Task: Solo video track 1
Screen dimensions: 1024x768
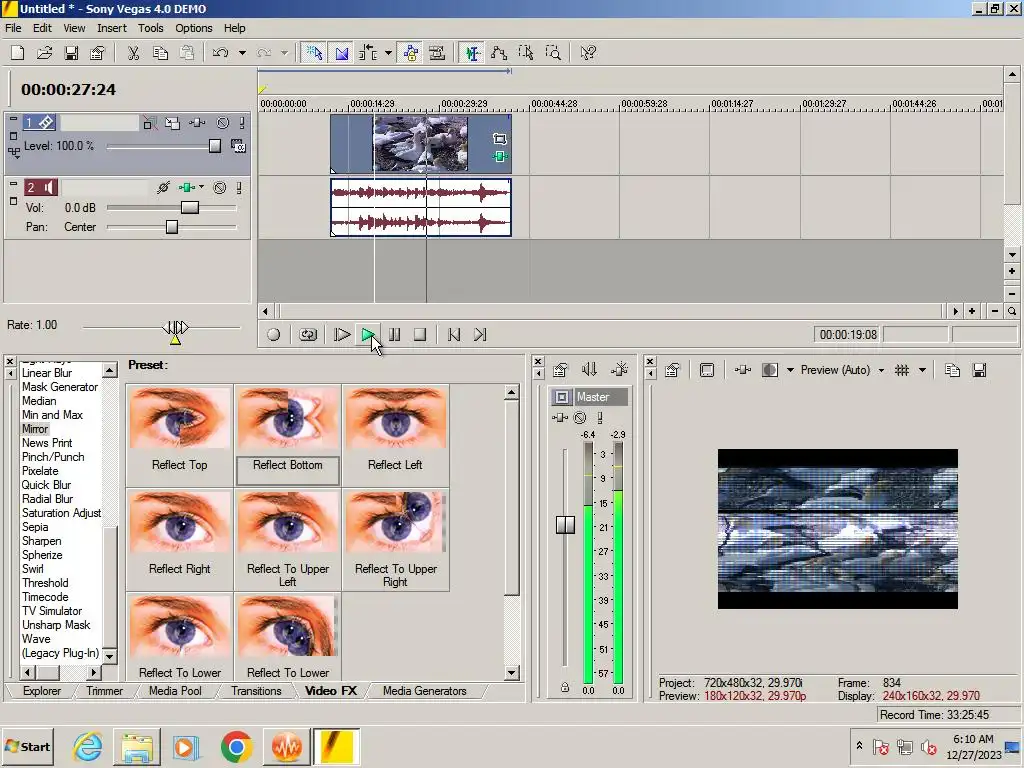Action: pos(242,123)
